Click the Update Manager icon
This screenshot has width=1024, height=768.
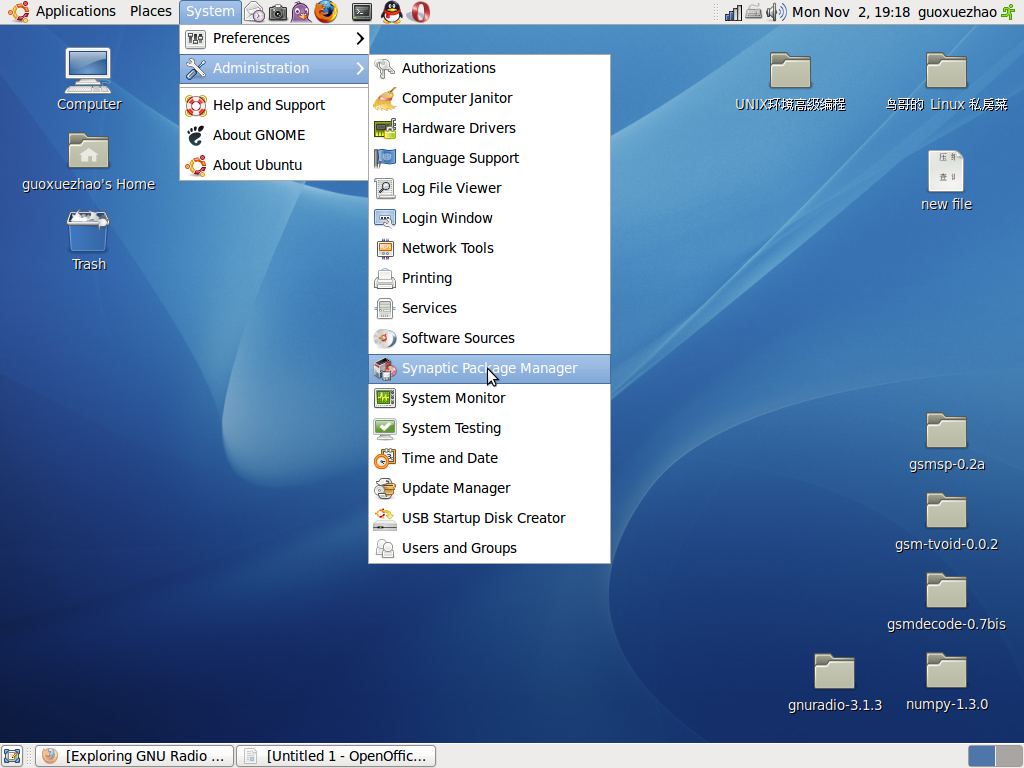[x=385, y=488]
